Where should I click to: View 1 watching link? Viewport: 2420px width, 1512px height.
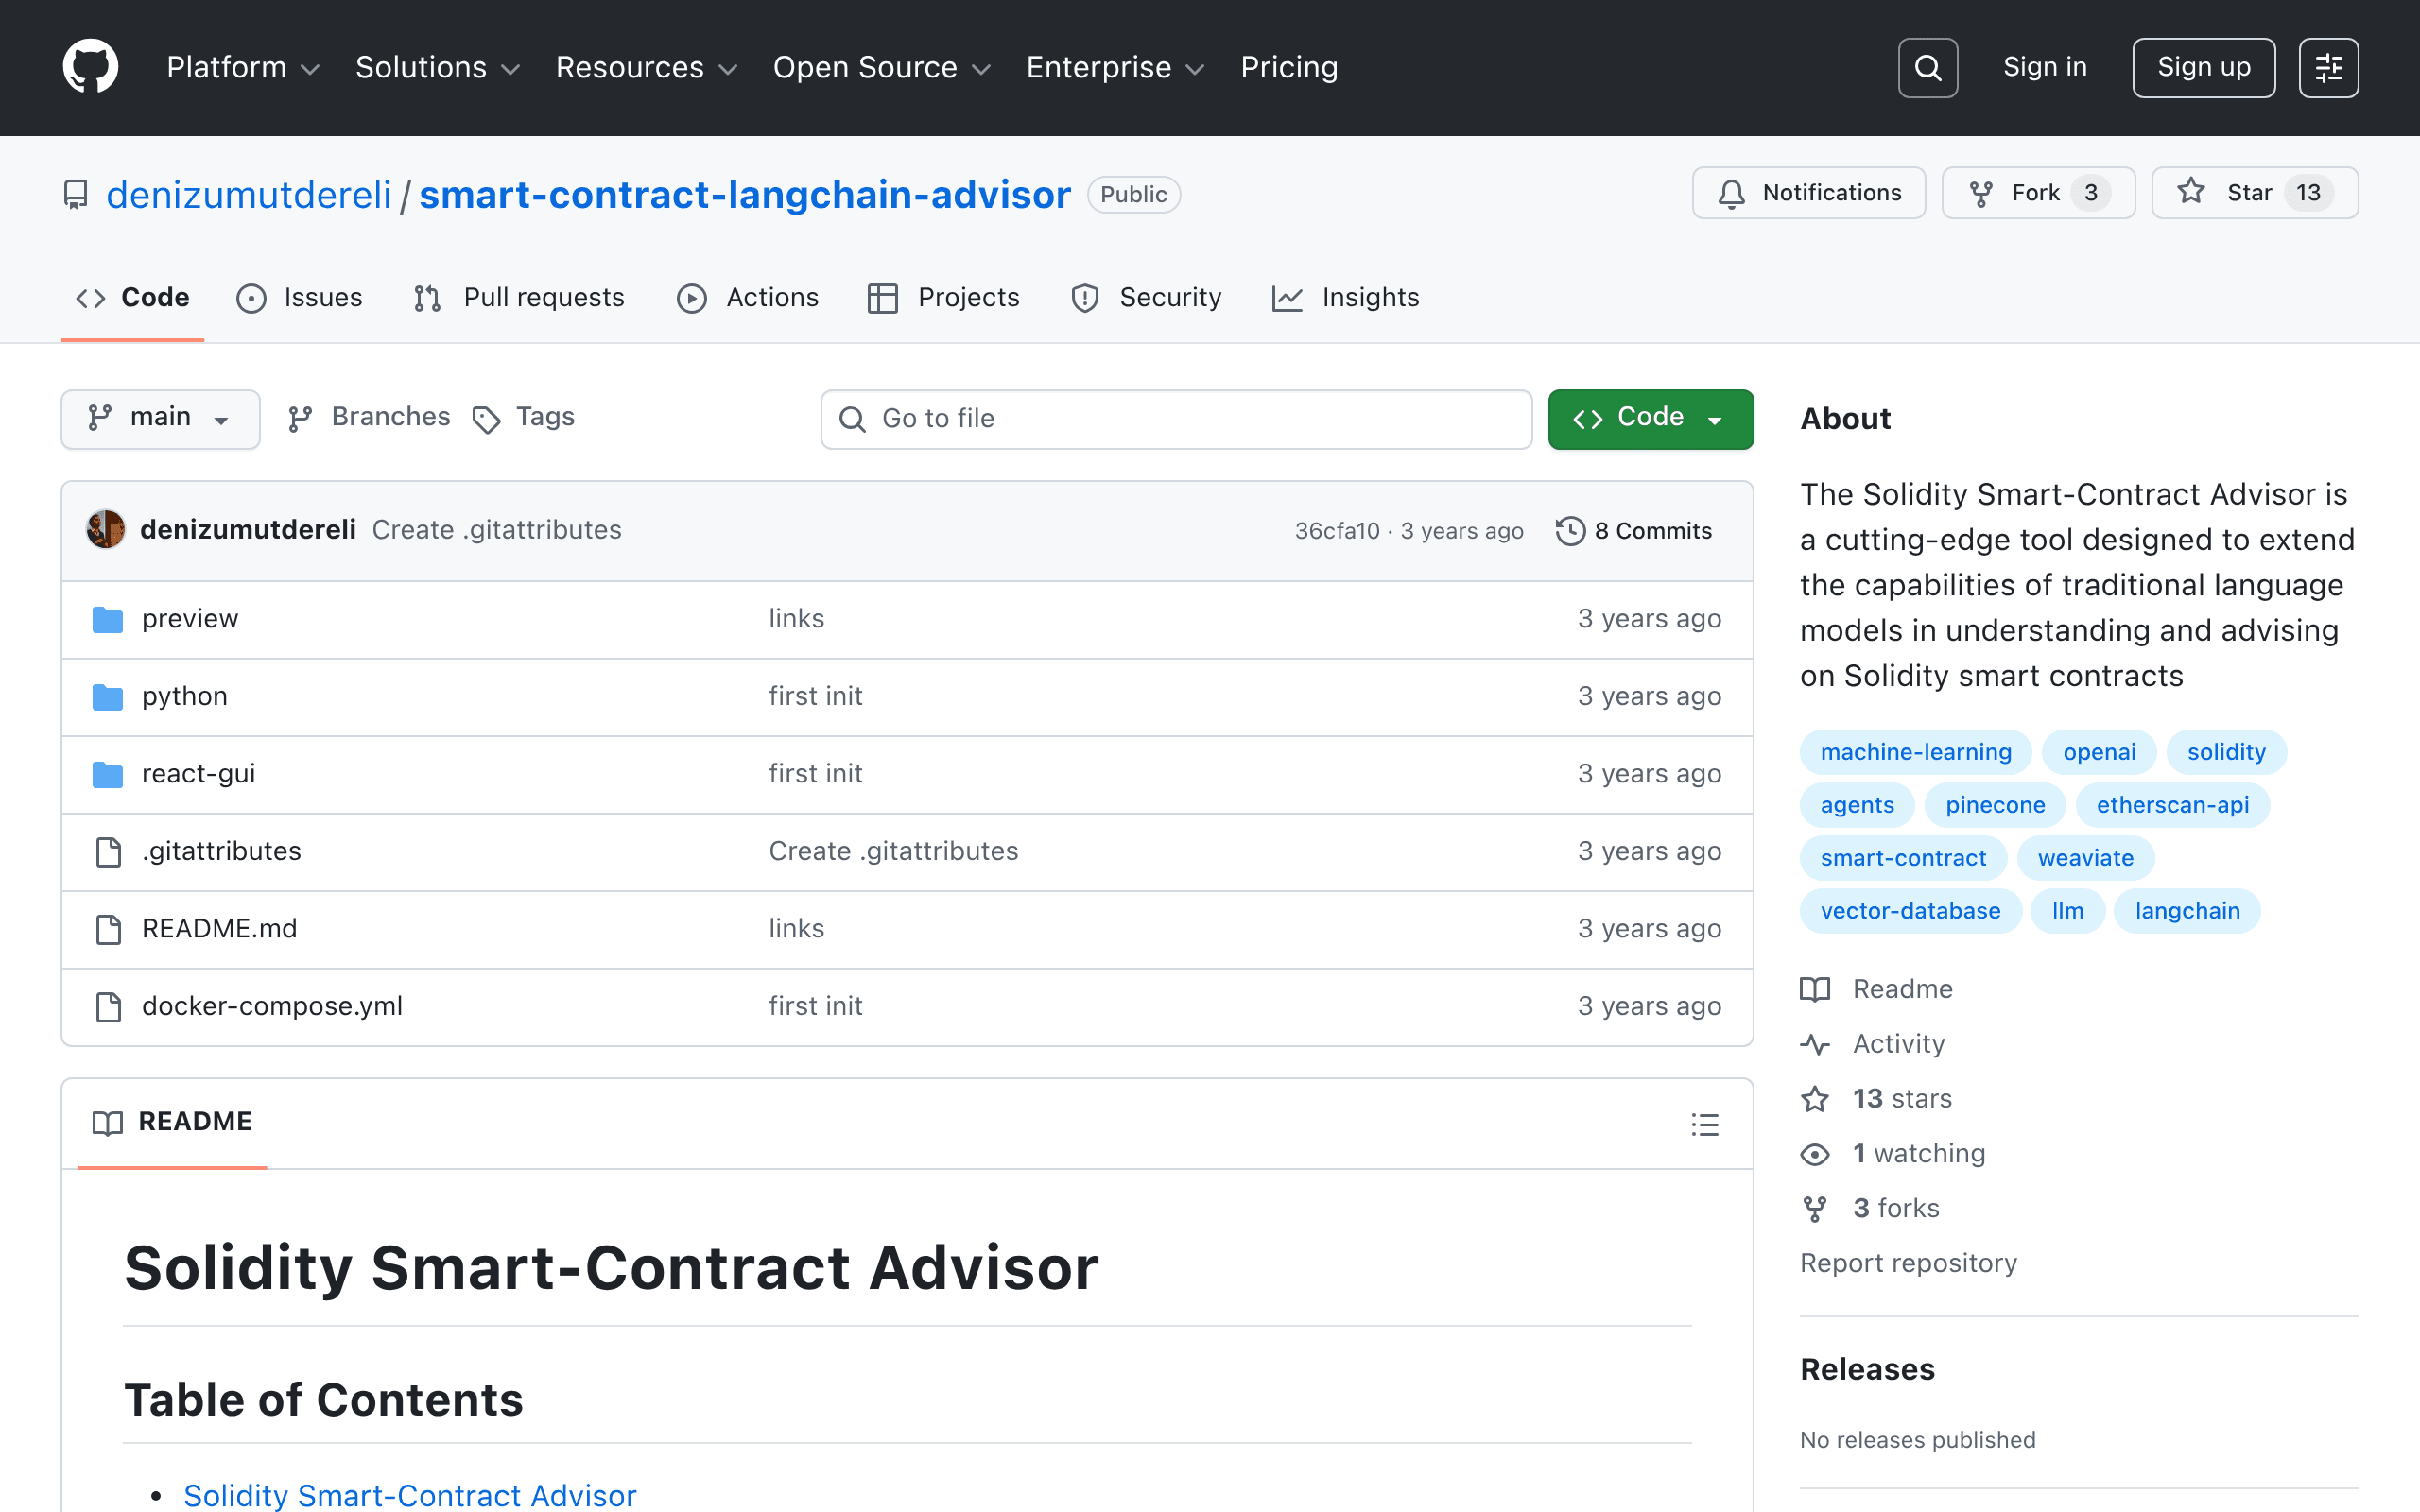point(1893,1154)
